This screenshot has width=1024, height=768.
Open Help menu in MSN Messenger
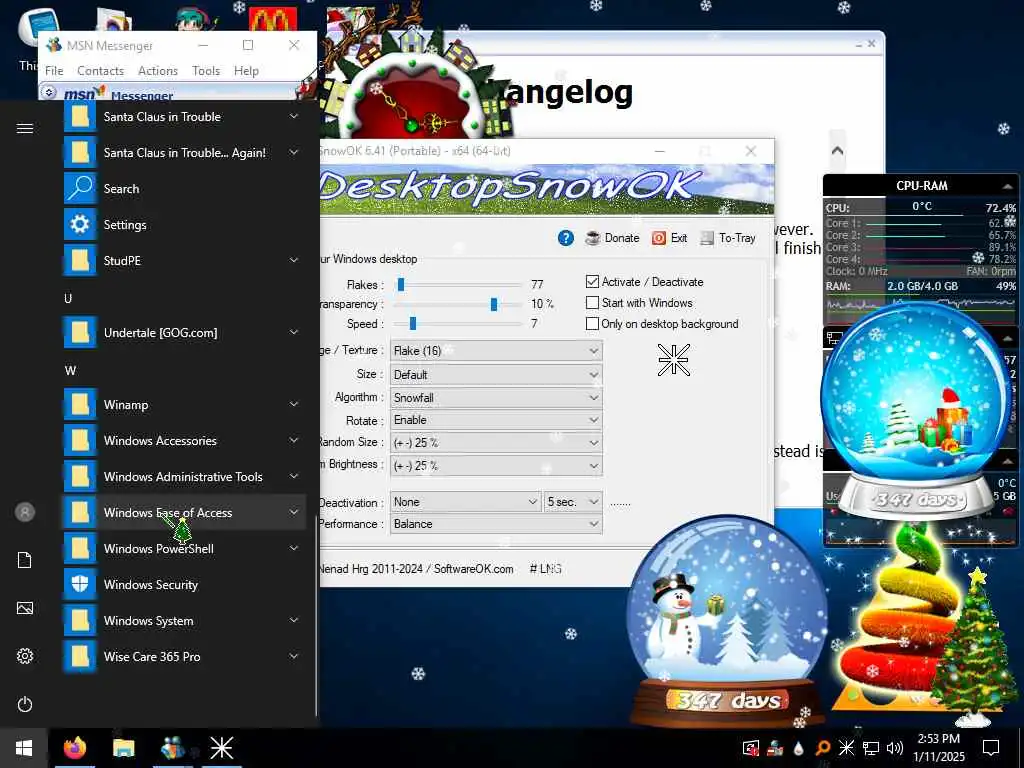246,71
